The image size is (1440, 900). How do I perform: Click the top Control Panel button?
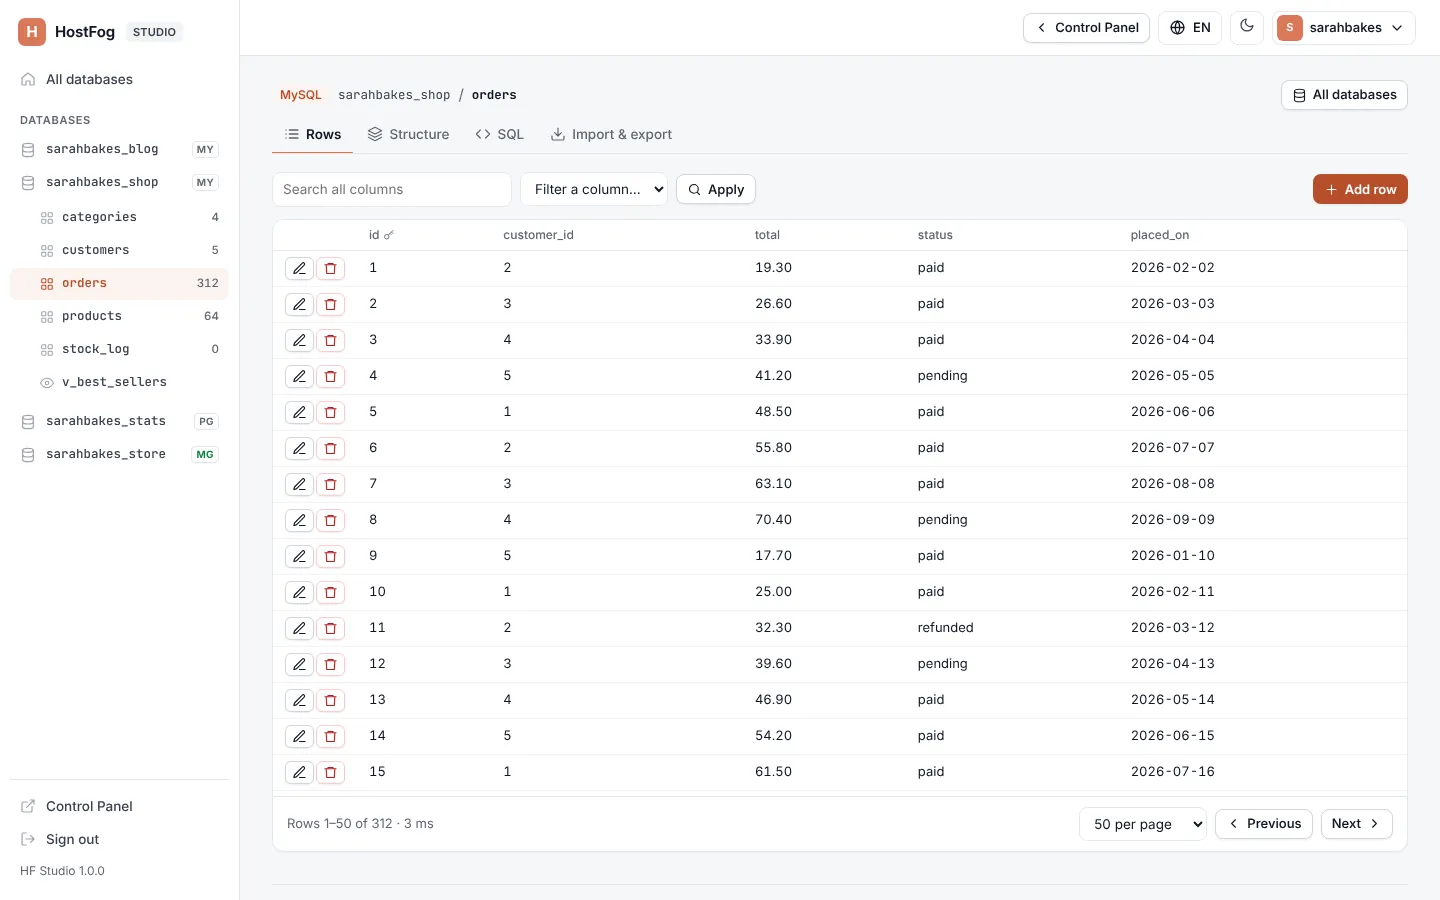tap(1086, 28)
